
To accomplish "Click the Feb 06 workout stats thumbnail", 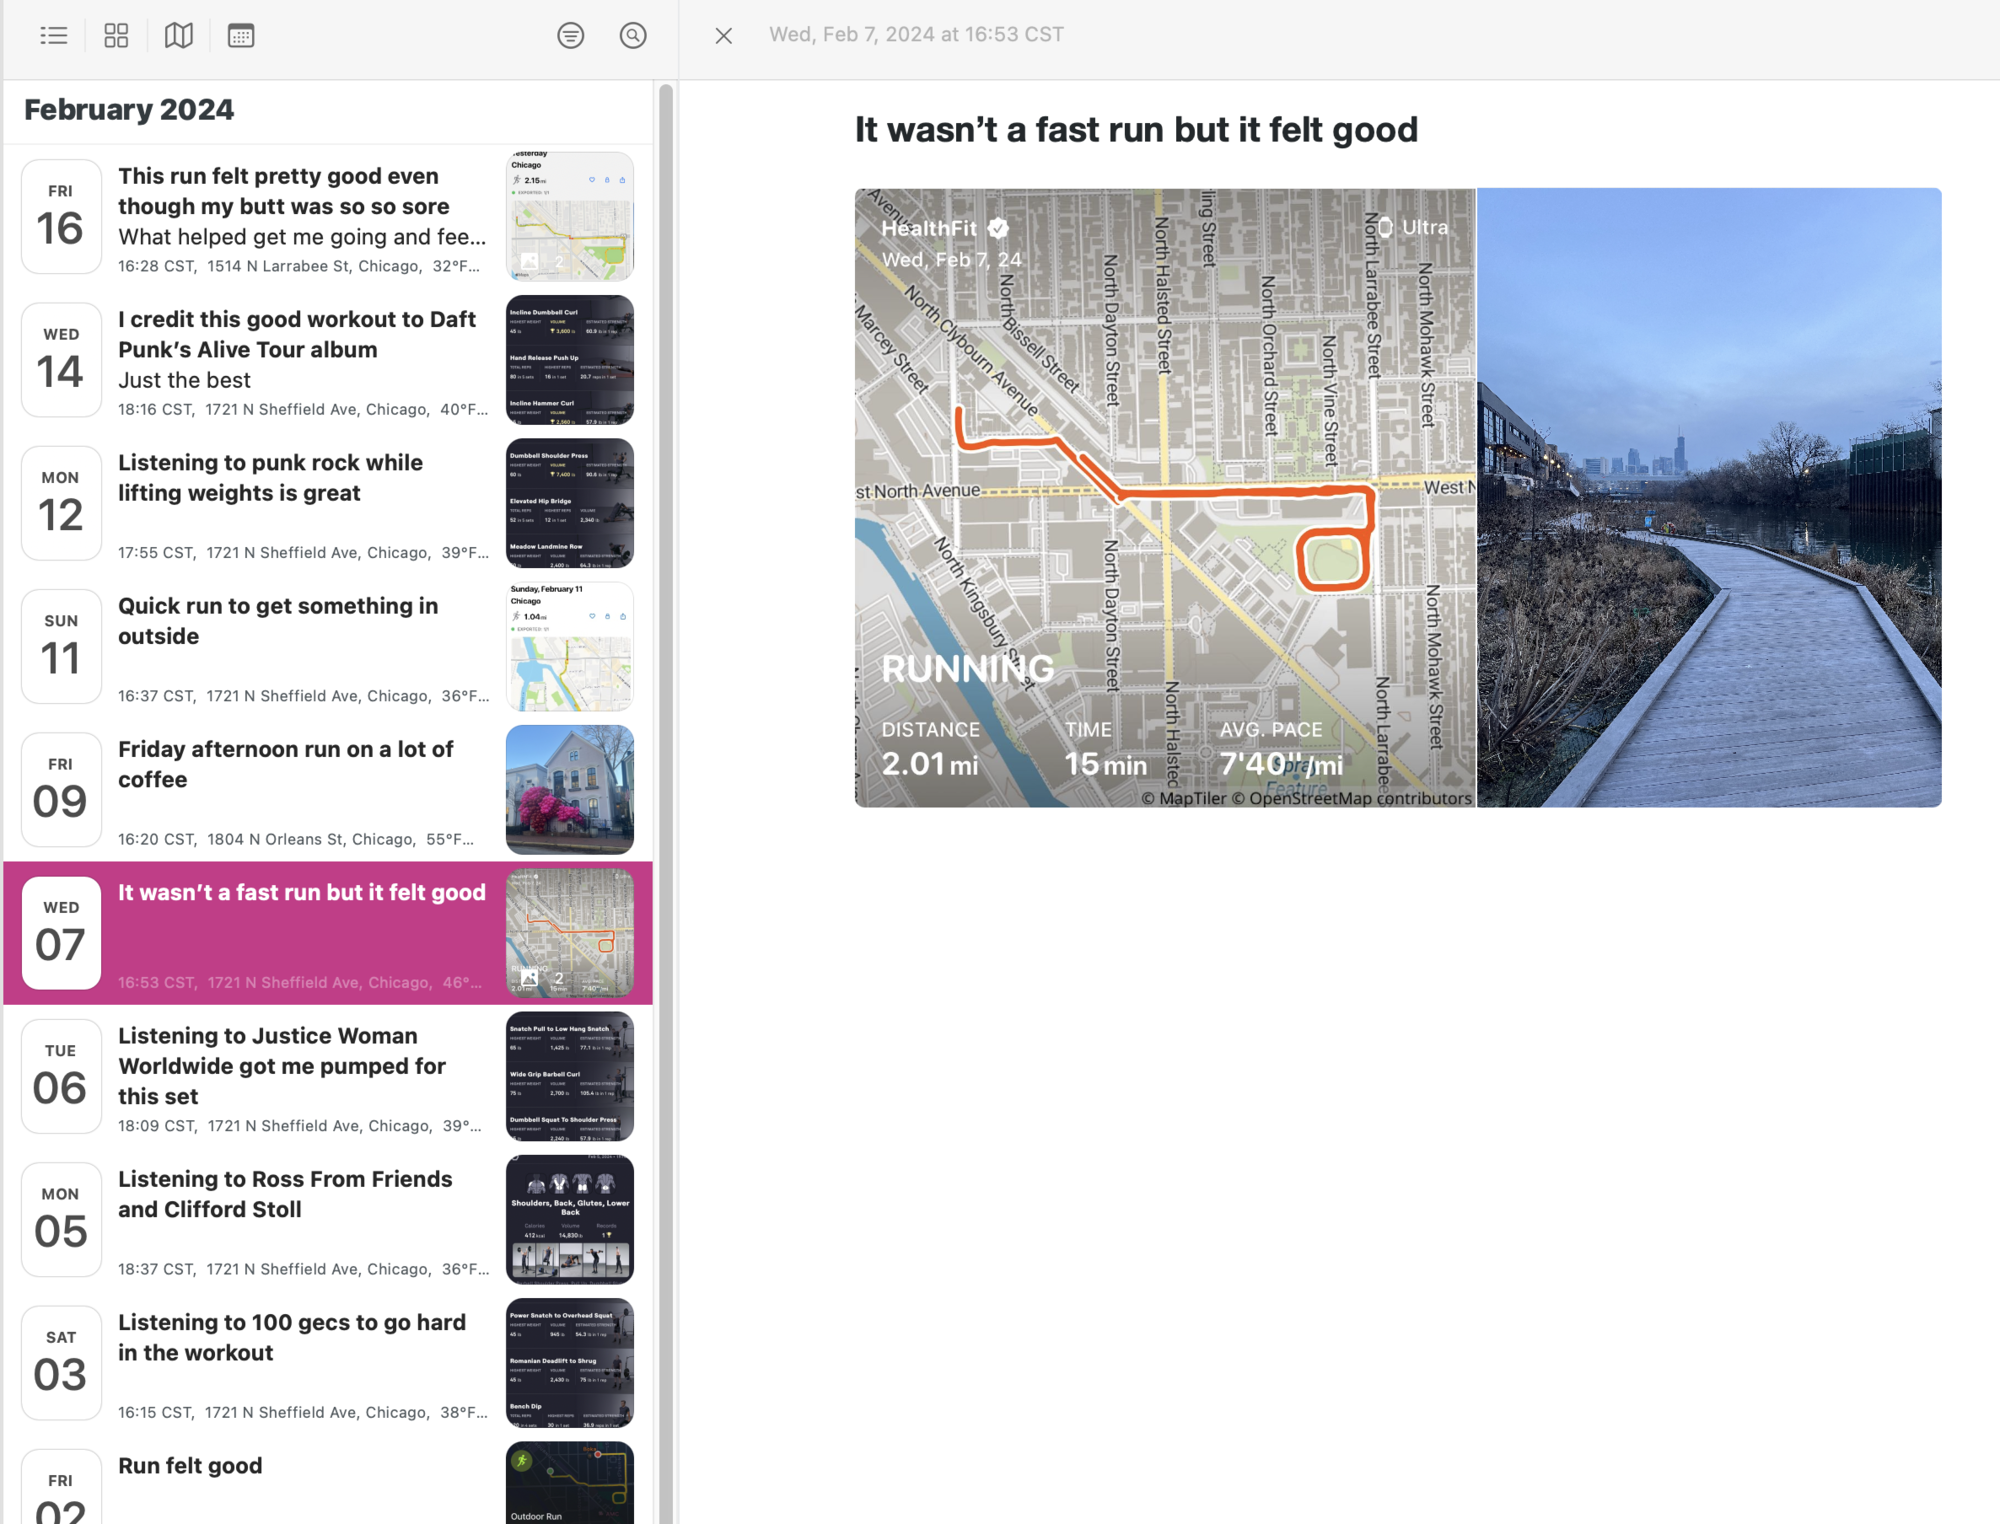I will (x=570, y=1076).
